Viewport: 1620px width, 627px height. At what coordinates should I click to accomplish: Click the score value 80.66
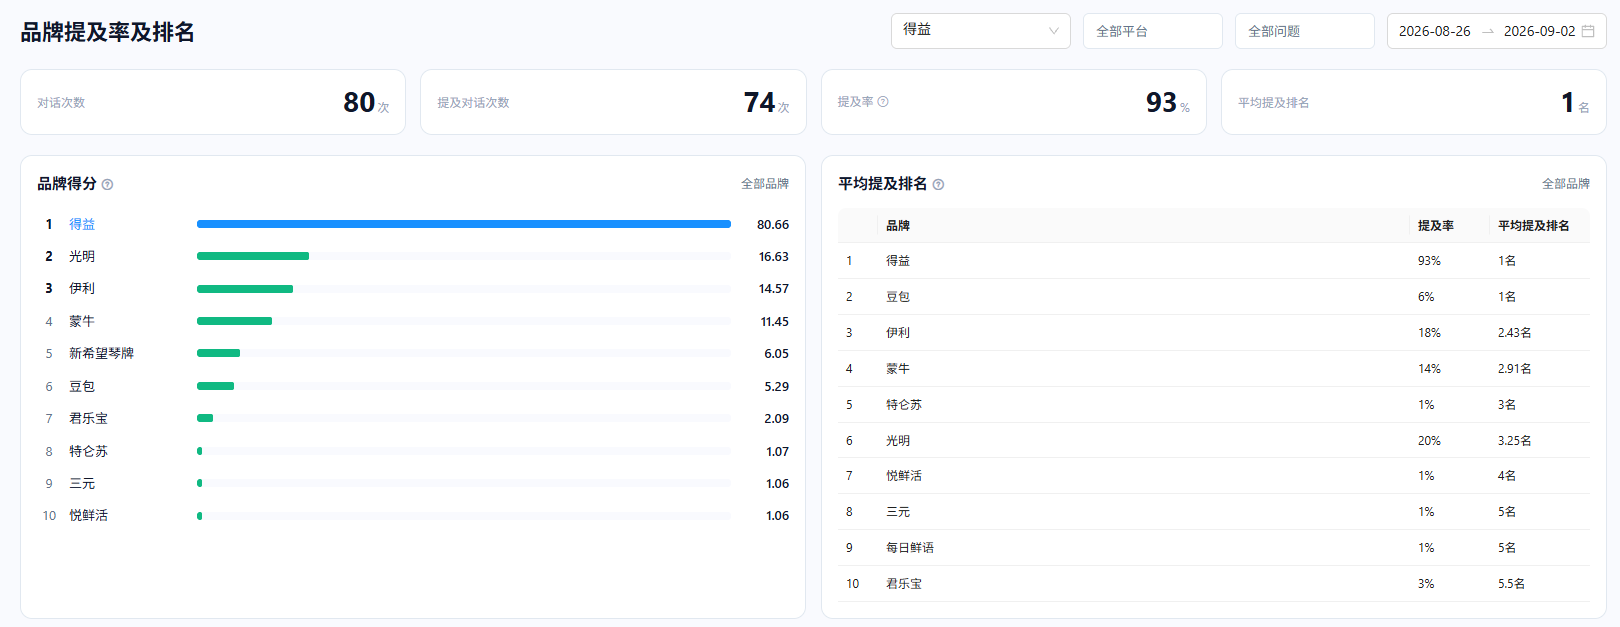773,225
